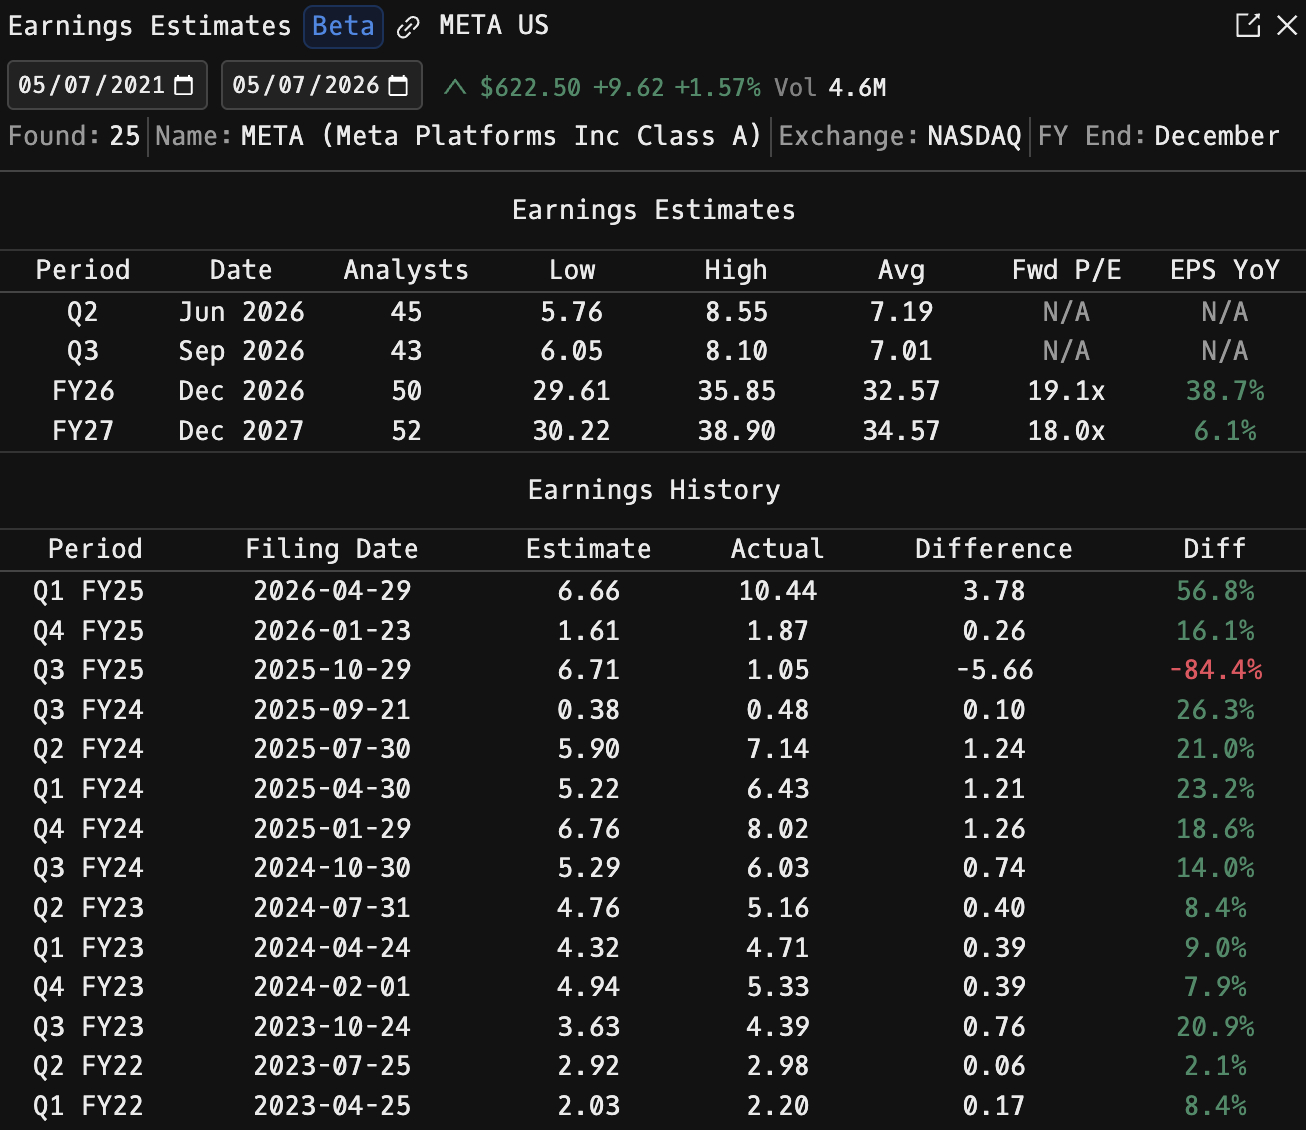Image resolution: width=1306 pixels, height=1130 pixels.
Task: Select the Q2 FY23 history row
Action: point(653,908)
